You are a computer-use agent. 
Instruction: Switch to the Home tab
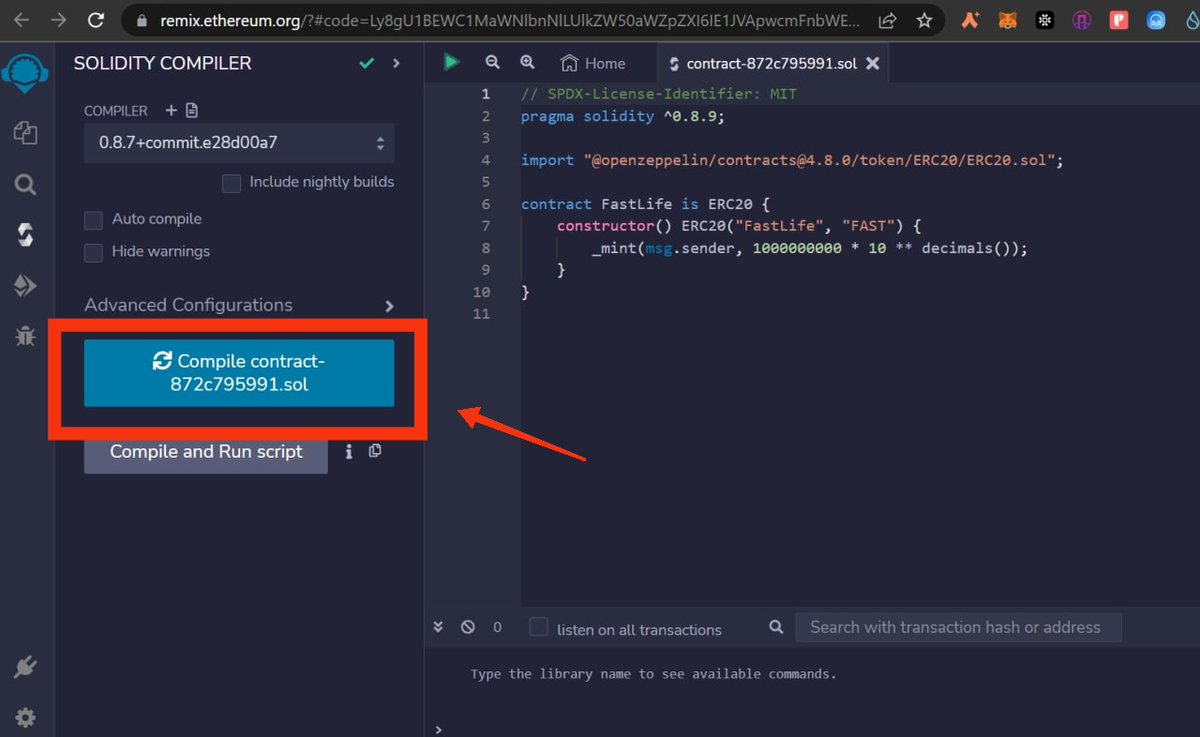(x=594, y=62)
